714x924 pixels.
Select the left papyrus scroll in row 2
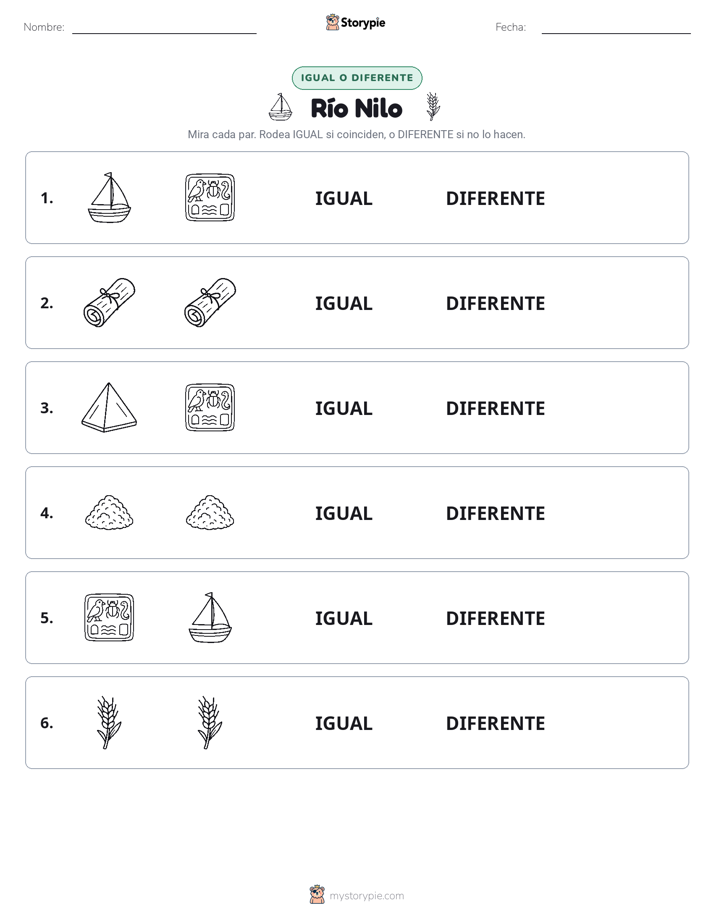pyautogui.click(x=109, y=302)
